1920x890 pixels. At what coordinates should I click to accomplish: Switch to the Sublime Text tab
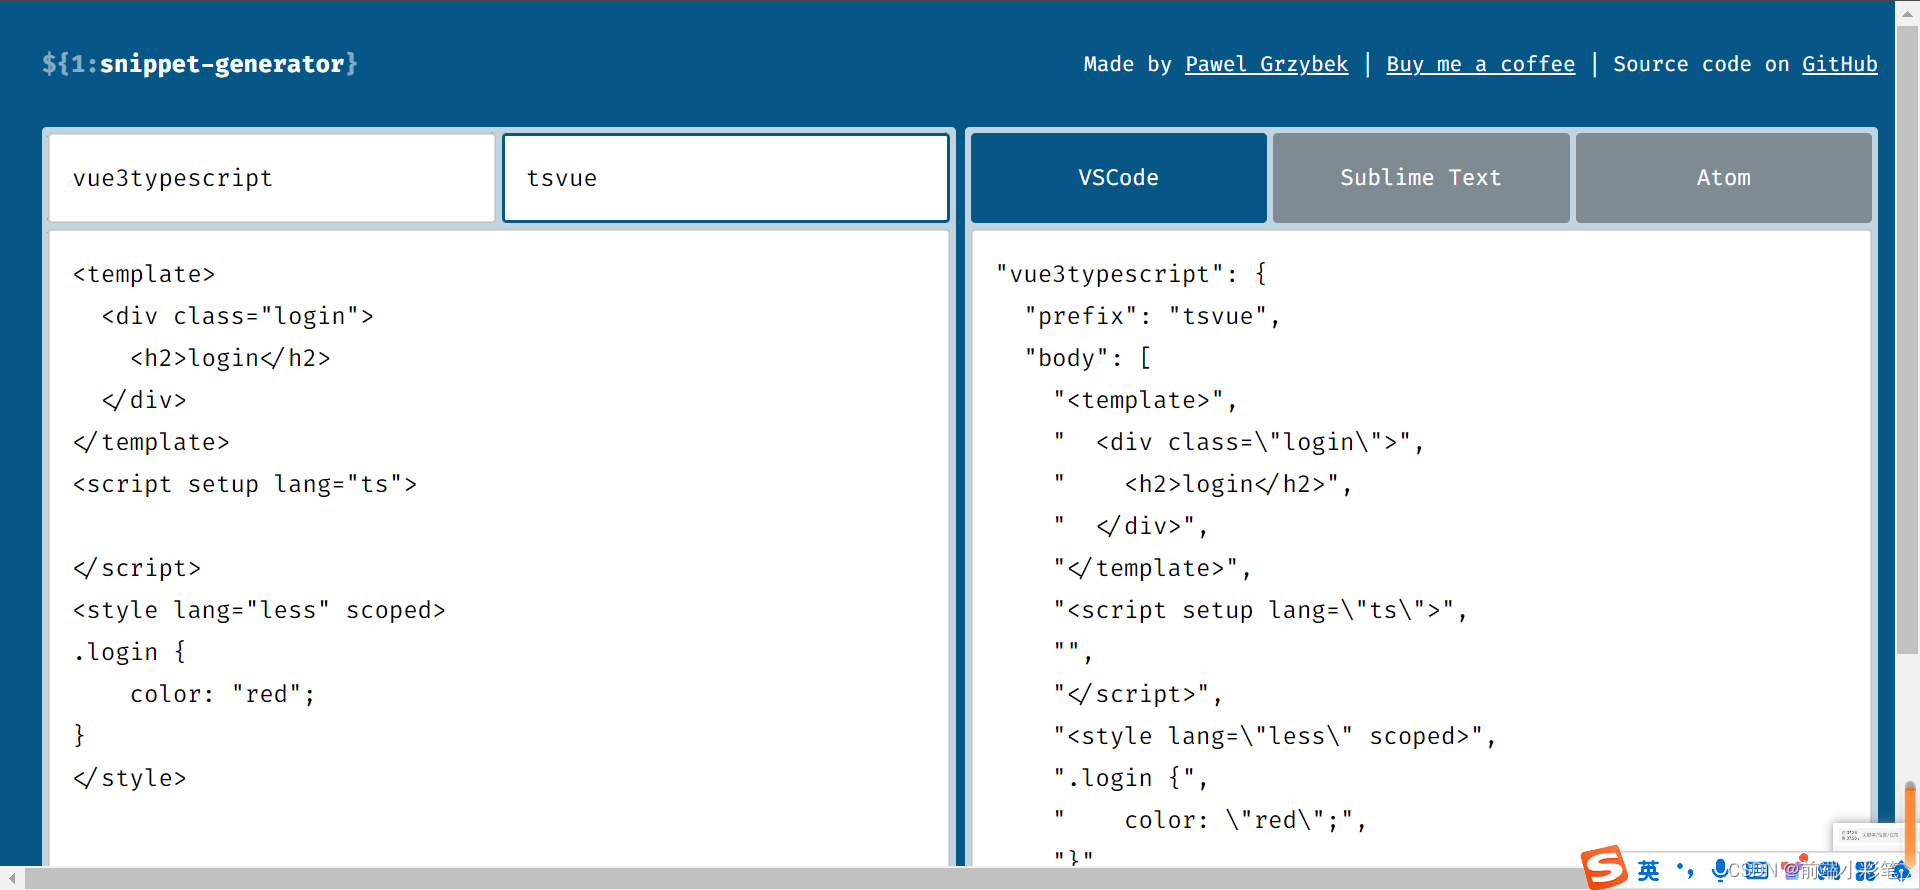click(1420, 178)
